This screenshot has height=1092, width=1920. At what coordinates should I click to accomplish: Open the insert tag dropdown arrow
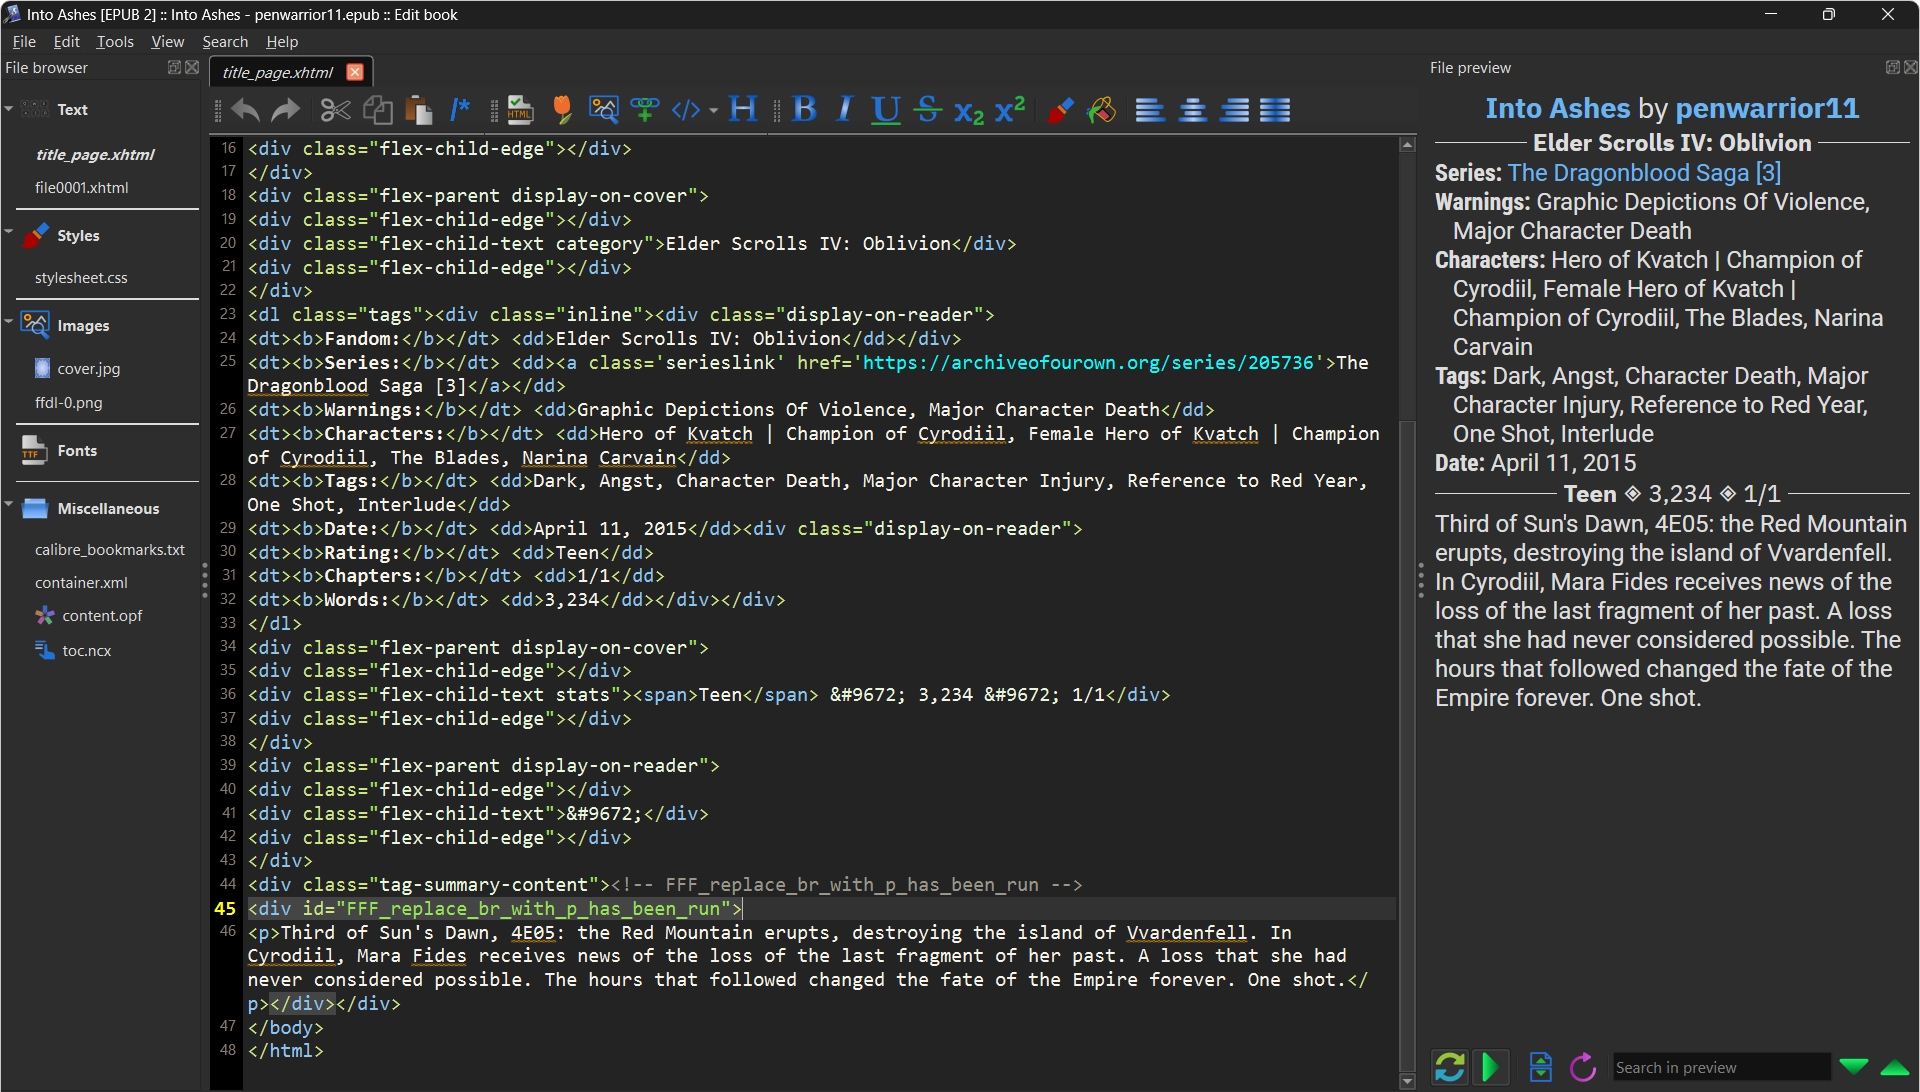[713, 110]
